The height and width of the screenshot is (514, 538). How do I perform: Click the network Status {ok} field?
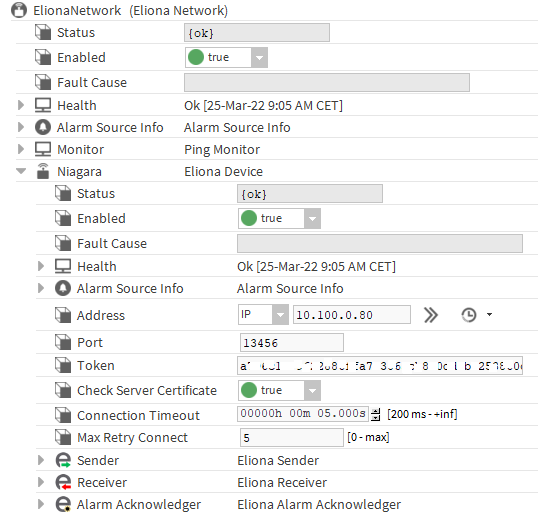coord(257,33)
